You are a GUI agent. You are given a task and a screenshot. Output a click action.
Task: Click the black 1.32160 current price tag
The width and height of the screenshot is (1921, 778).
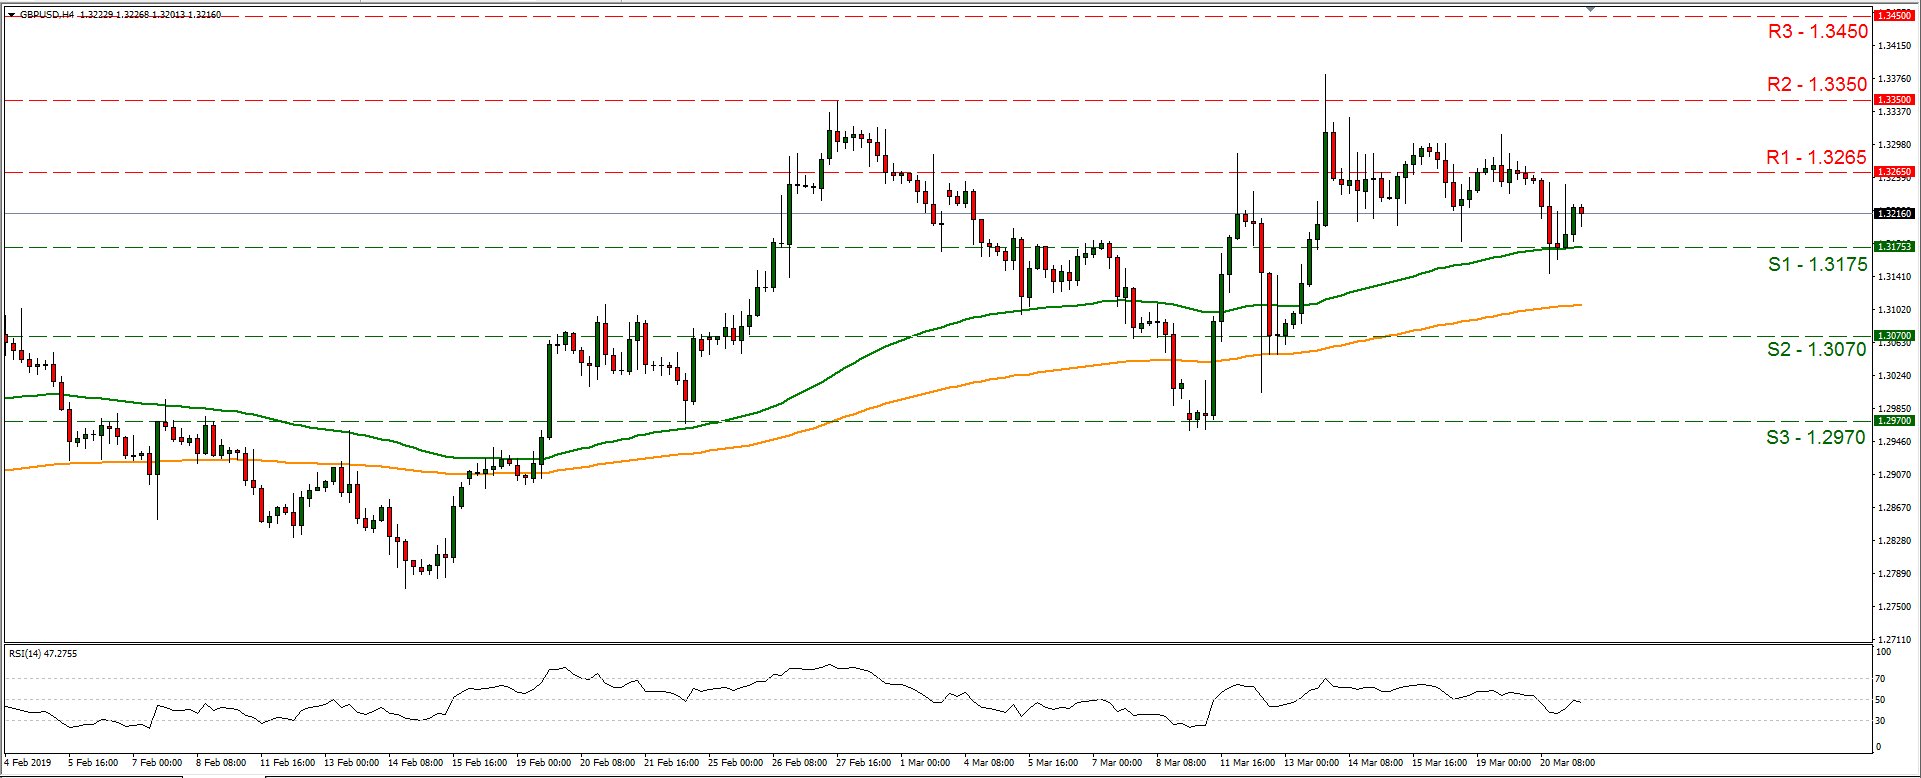tap(1893, 213)
